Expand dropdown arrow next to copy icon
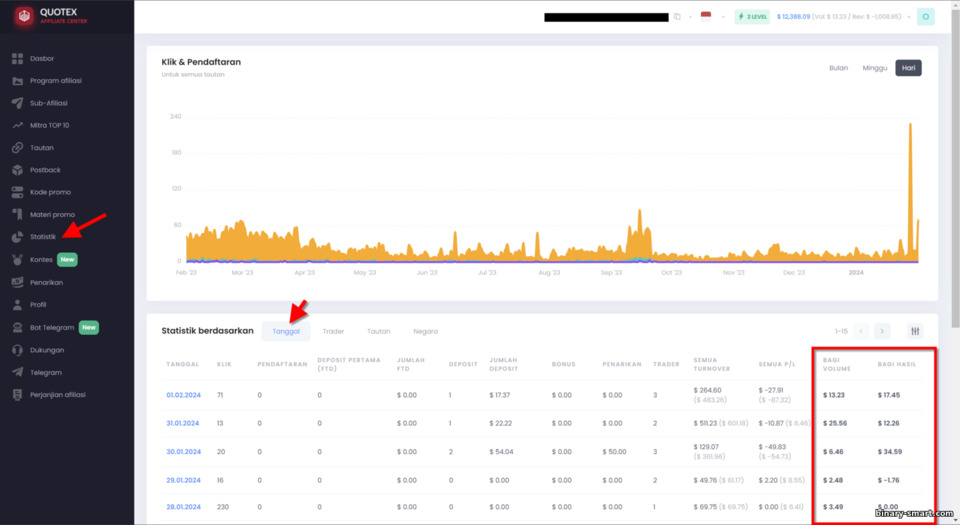This screenshot has height=525, width=960. point(690,17)
